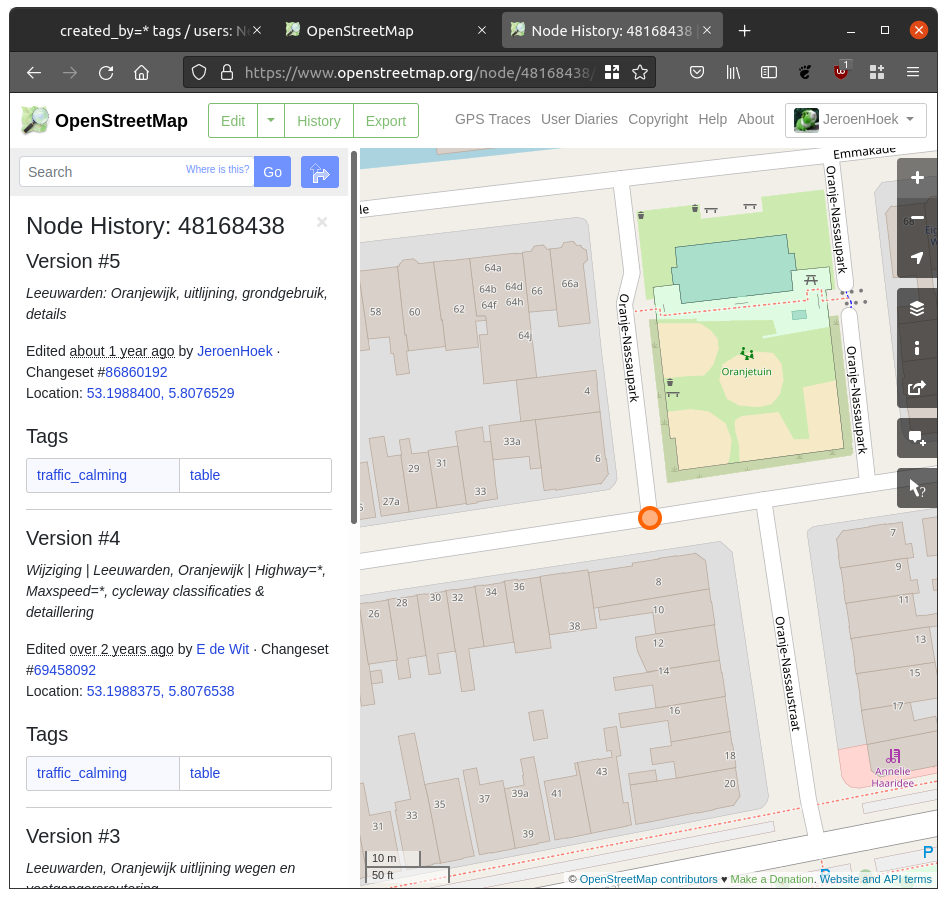Open the map layers panel
The image size is (947, 898).
[917, 308]
